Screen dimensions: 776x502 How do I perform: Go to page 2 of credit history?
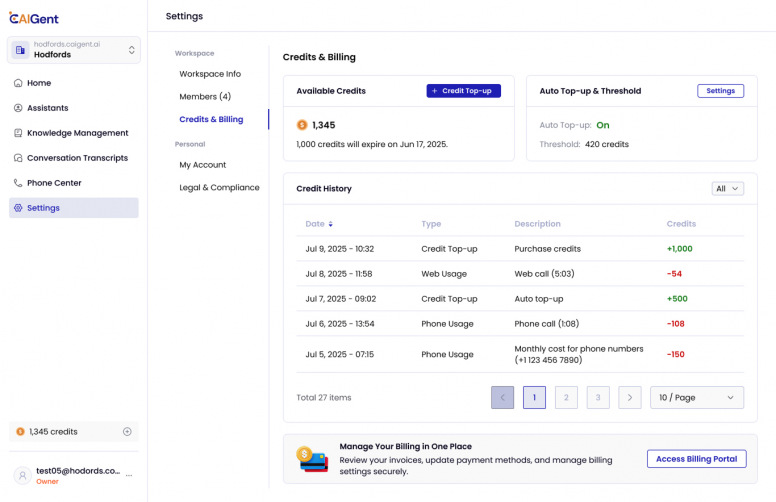566,398
